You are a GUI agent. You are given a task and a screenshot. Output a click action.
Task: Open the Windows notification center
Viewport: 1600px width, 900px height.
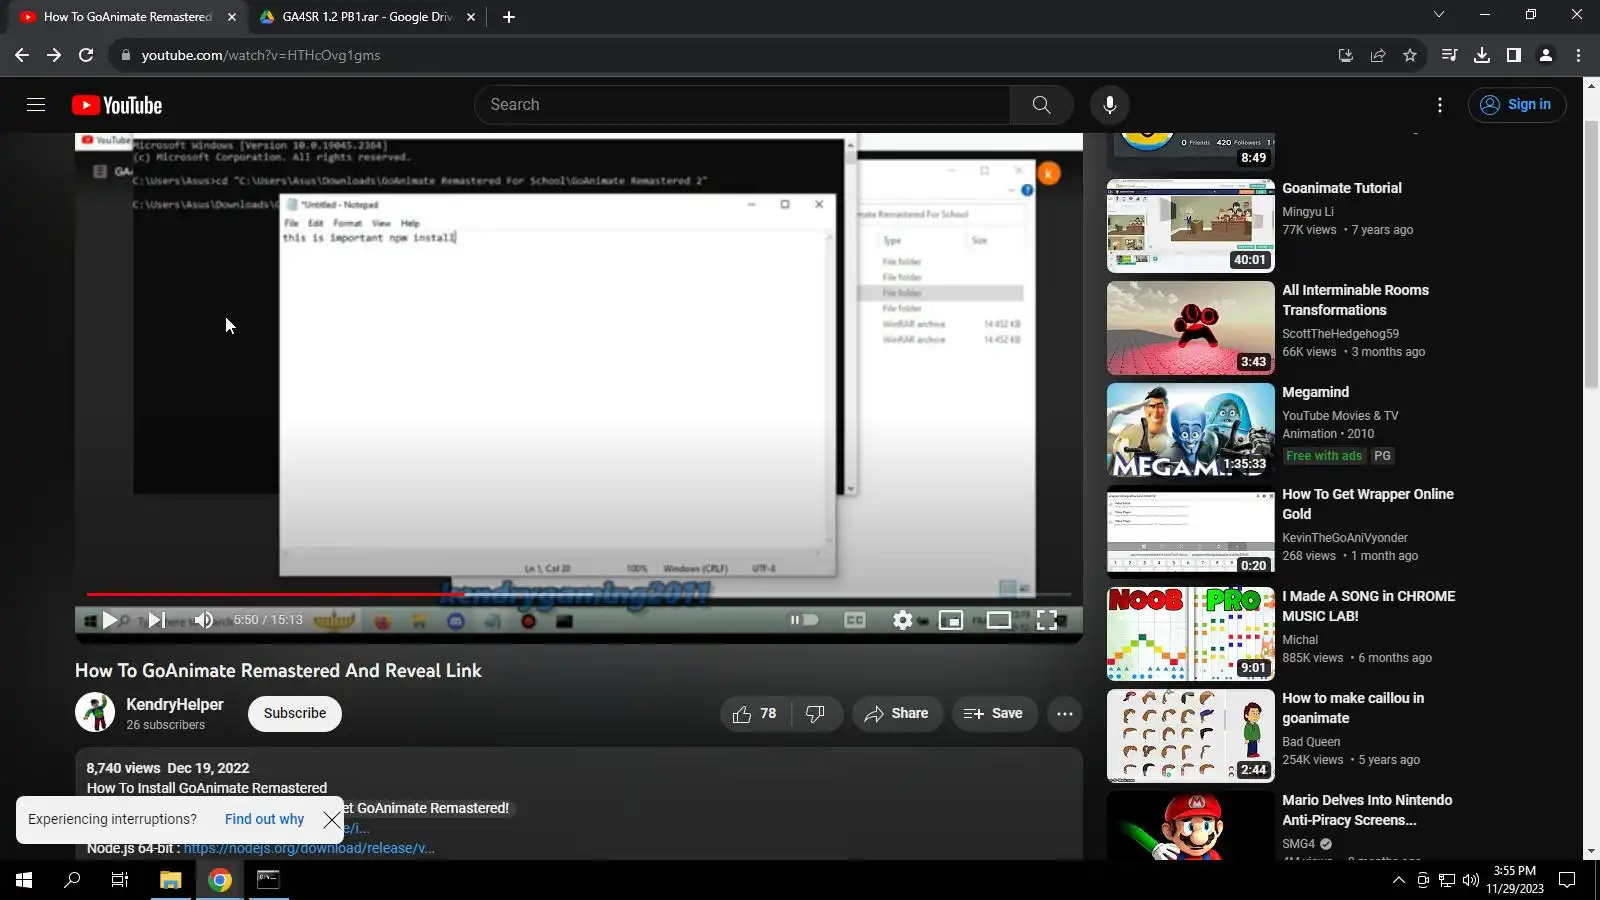(x=1568, y=880)
